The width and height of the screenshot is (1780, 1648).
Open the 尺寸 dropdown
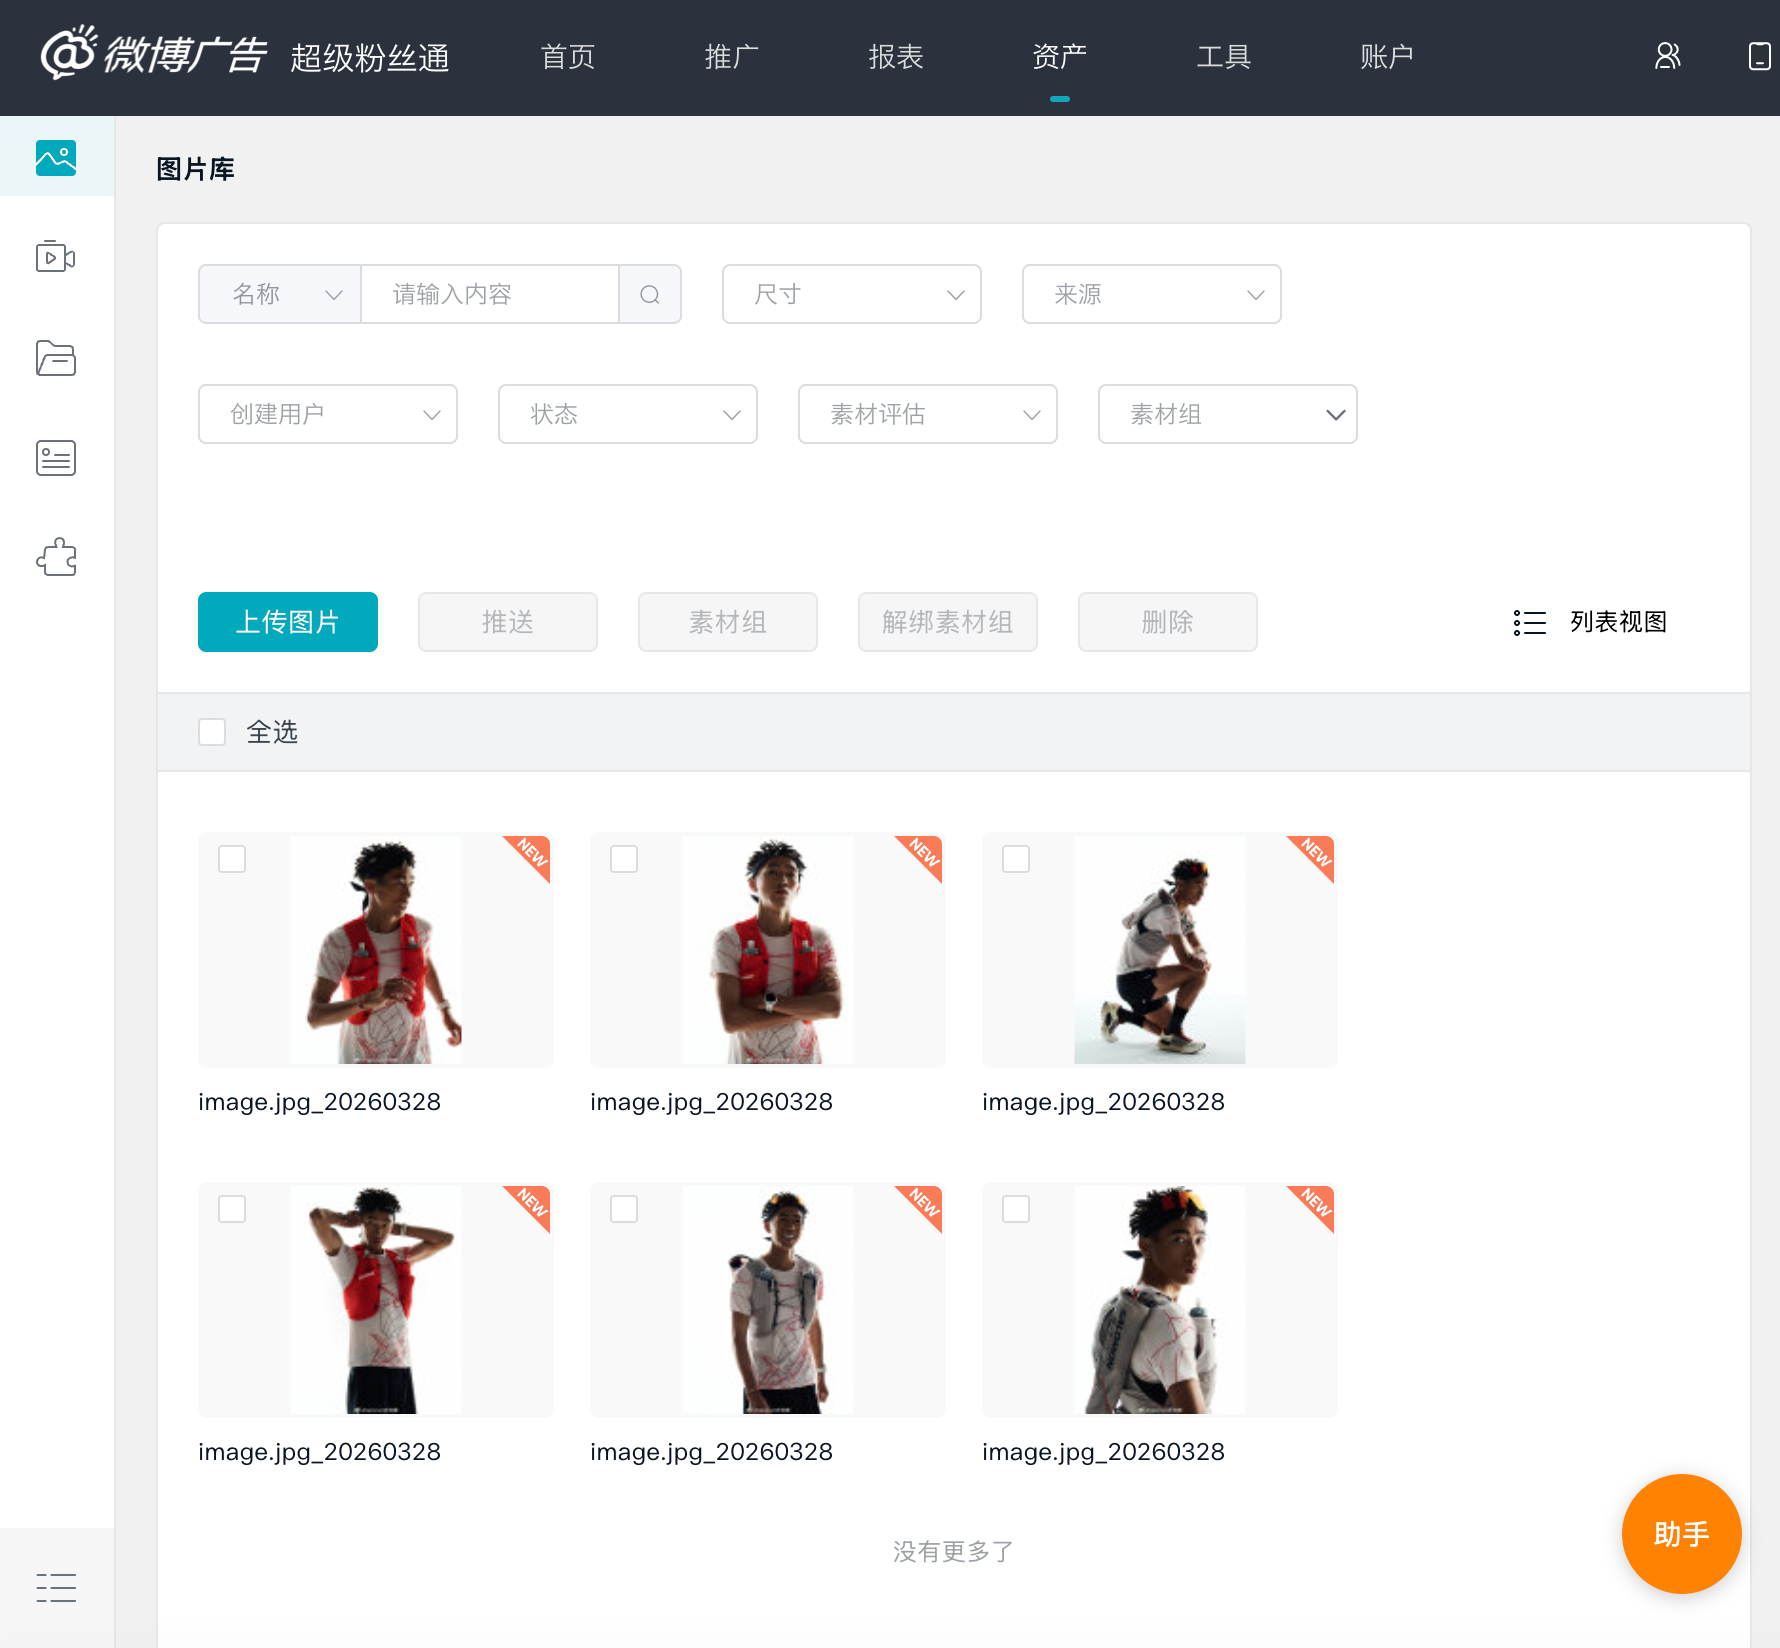pos(851,294)
